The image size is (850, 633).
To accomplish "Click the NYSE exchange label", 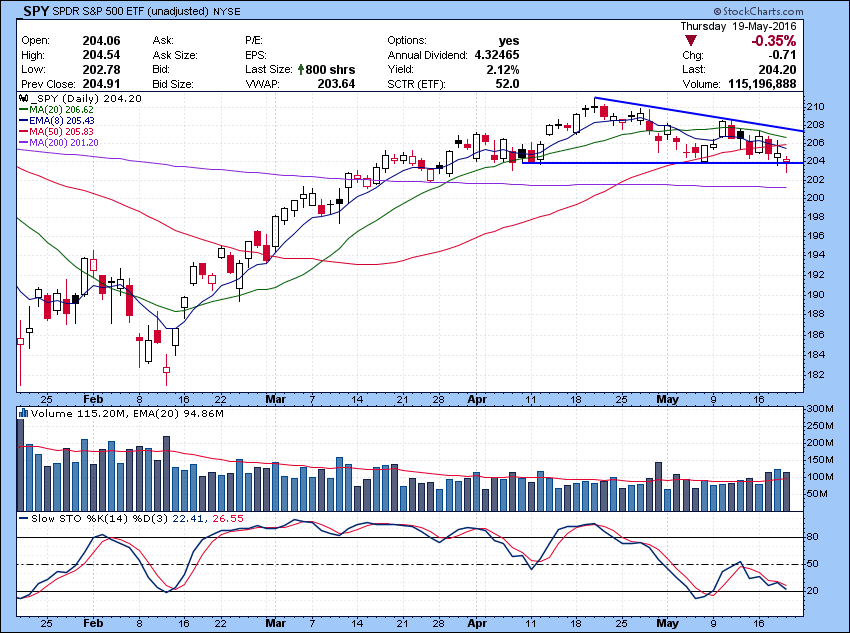I will tap(226, 11).
